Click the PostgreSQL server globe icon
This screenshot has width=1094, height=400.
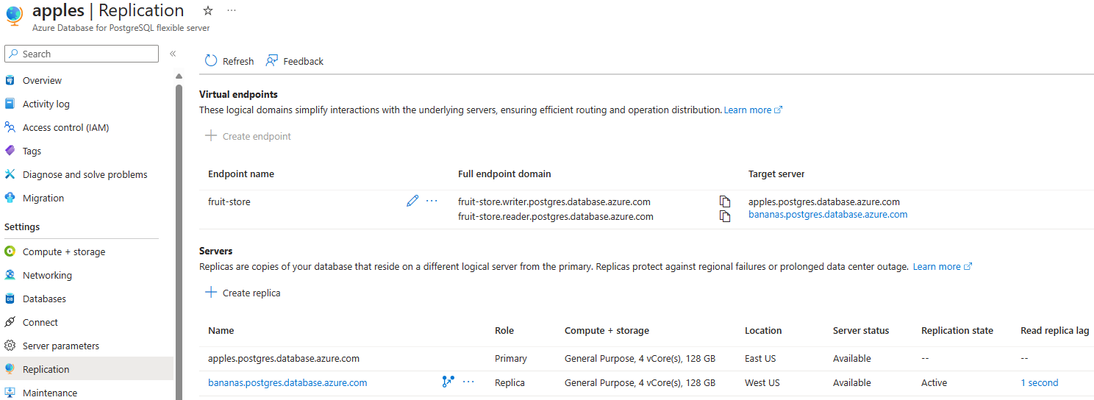click(14, 15)
